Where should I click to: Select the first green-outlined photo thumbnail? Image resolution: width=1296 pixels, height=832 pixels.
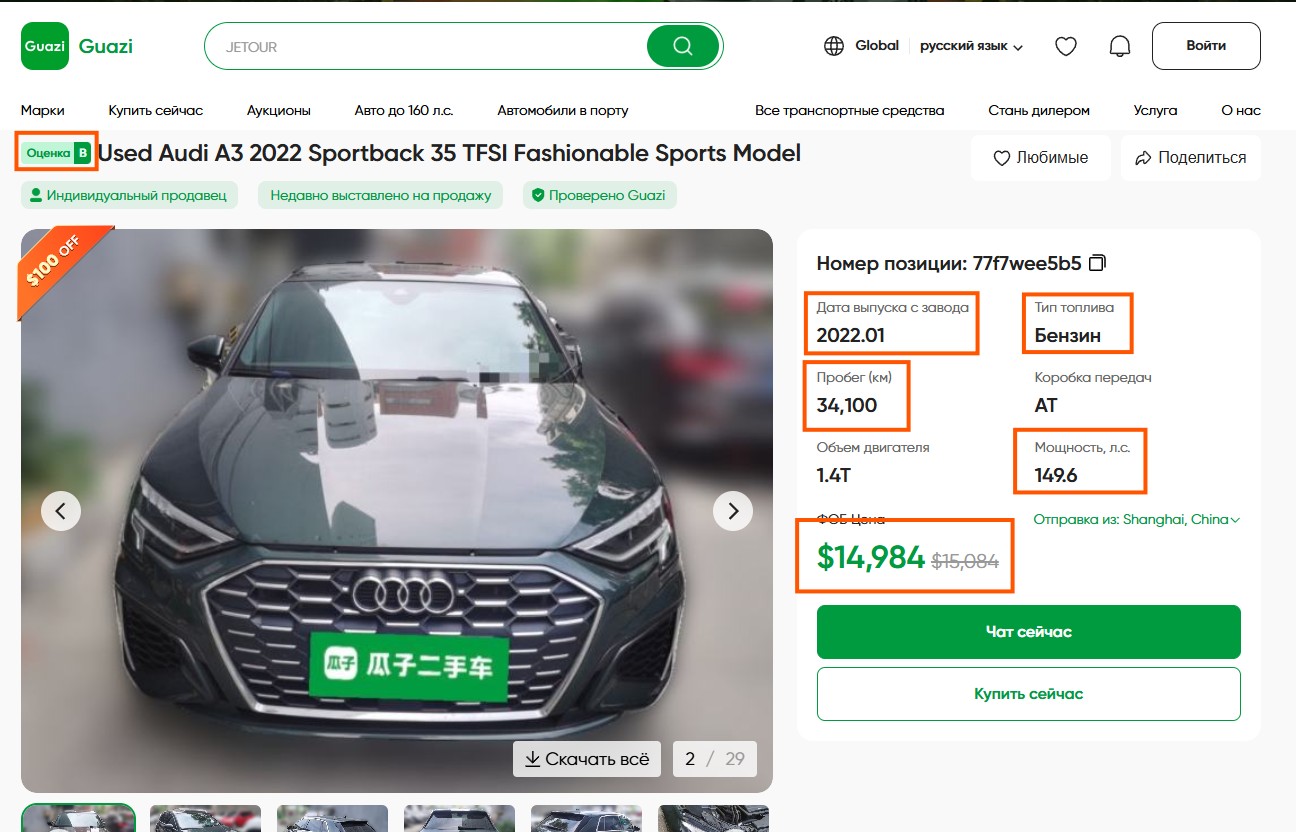point(78,817)
